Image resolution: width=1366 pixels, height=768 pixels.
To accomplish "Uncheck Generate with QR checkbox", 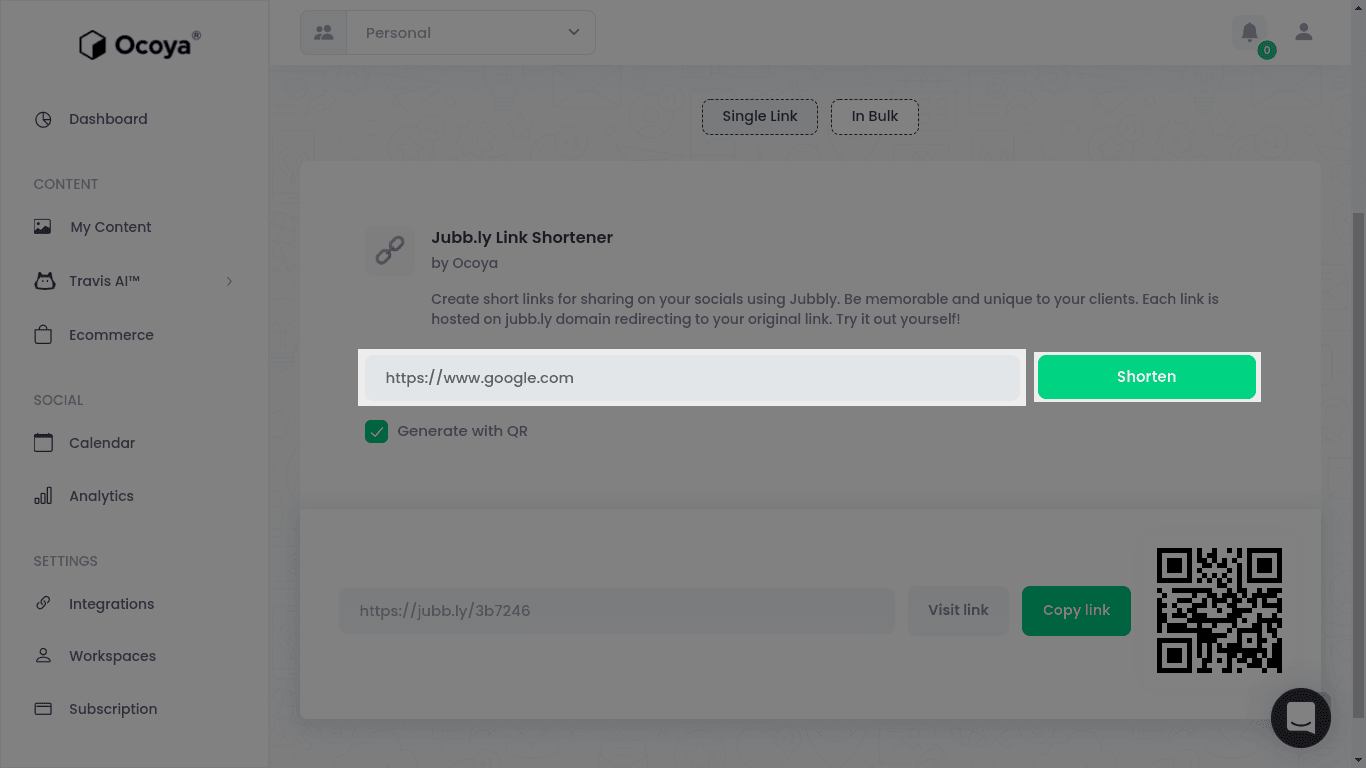I will click(x=377, y=431).
